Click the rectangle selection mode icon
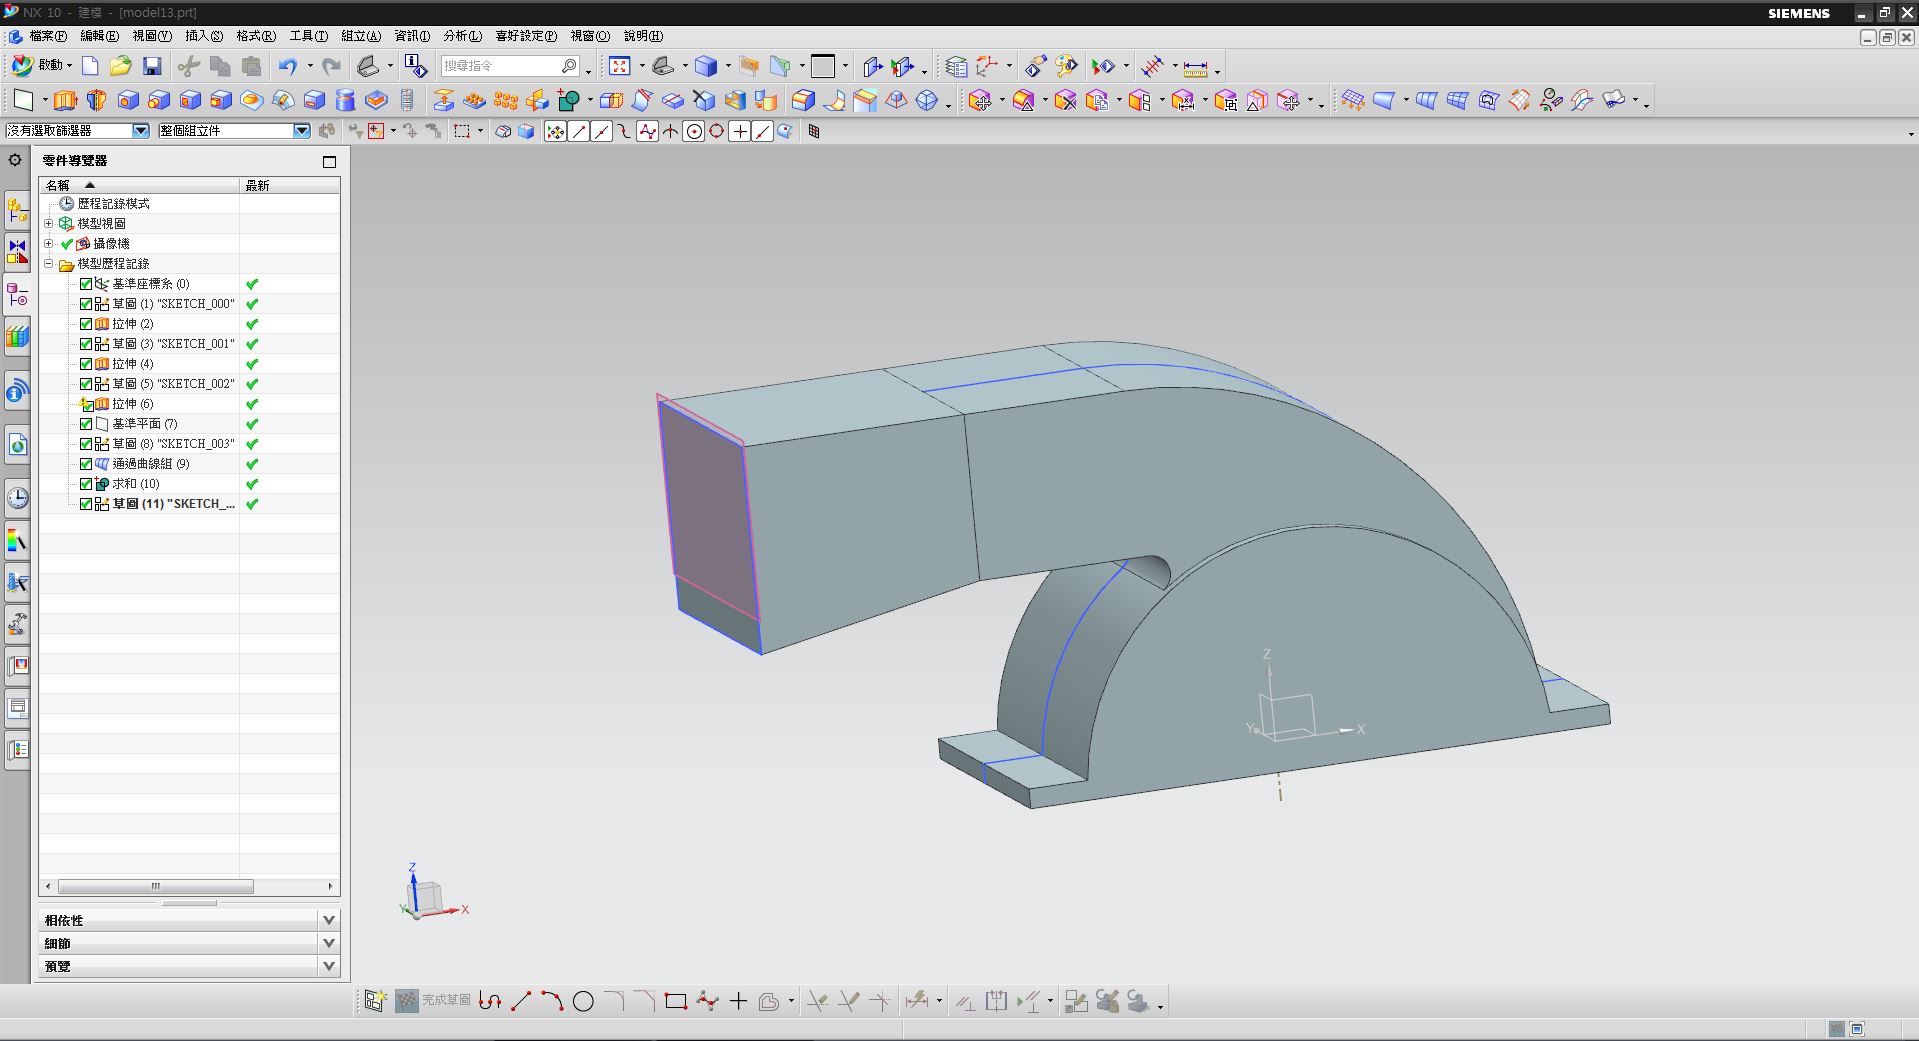The image size is (1919, 1041). (462, 131)
